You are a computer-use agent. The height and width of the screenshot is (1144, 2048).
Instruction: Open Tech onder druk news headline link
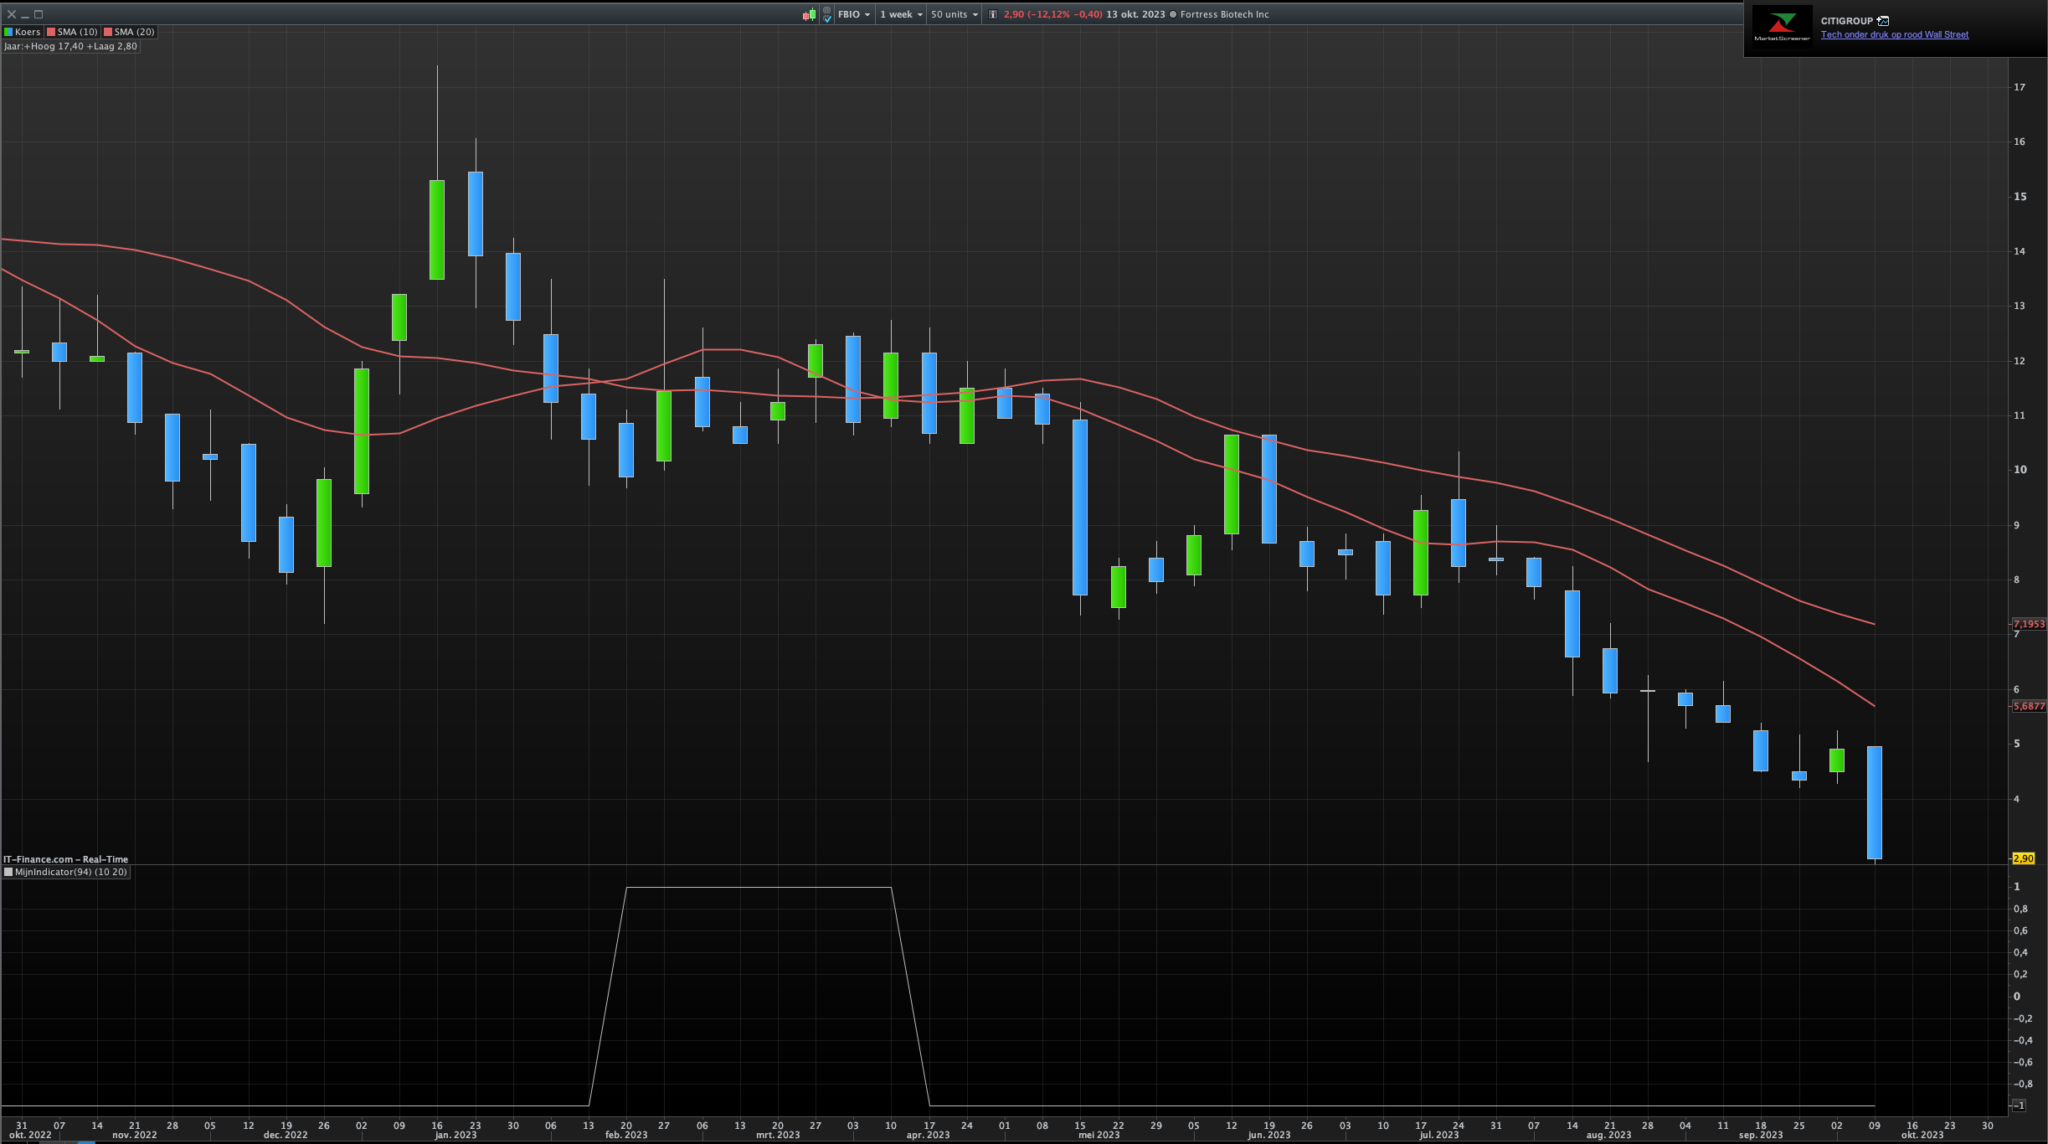tap(1894, 35)
